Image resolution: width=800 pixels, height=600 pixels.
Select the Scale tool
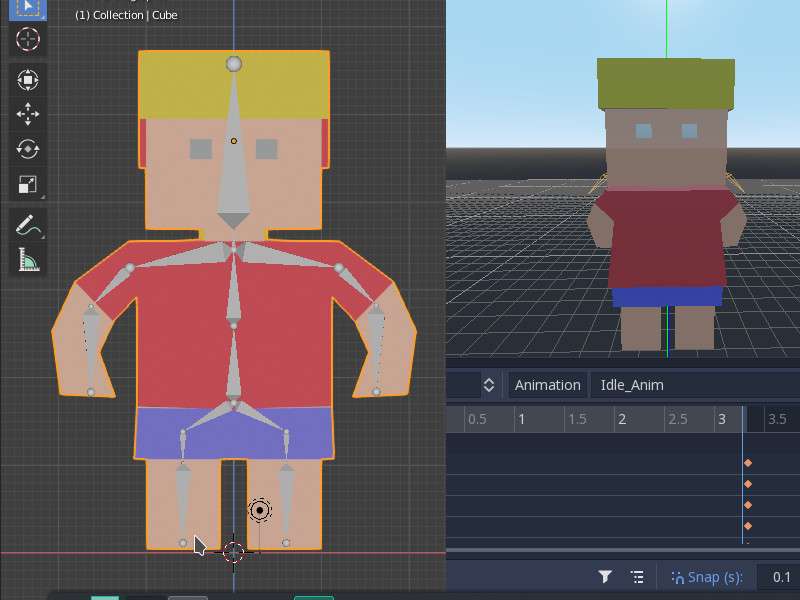(x=28, y=184)
